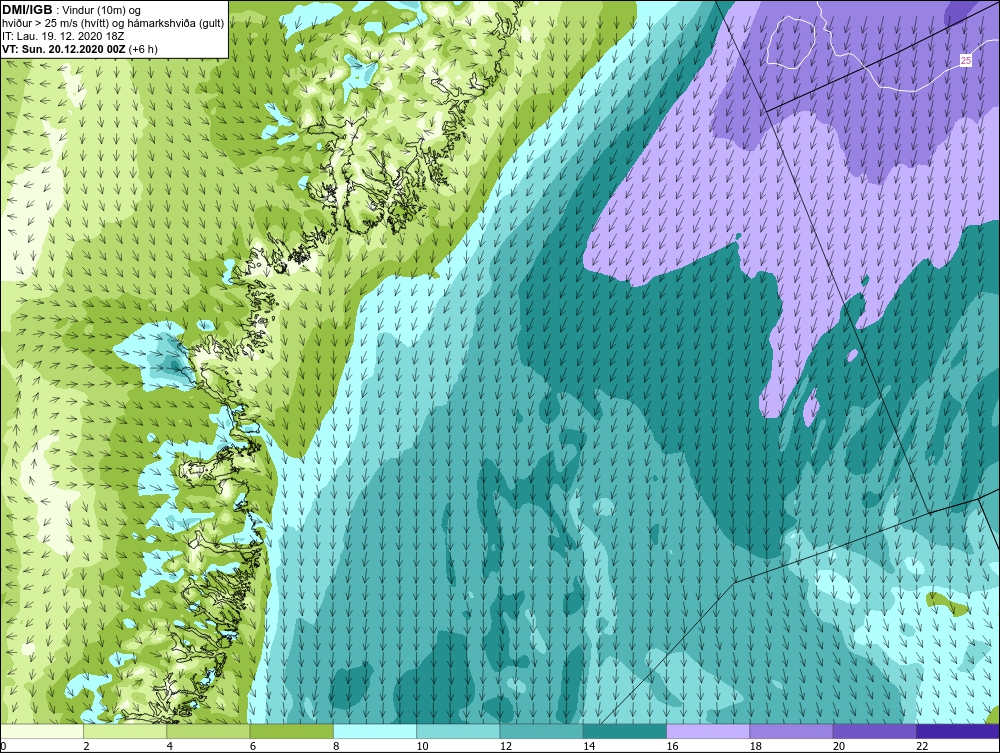This screenshot has width=1000, height=753.
Task: Click the 25 gust contour label
Action: [966, 61]
